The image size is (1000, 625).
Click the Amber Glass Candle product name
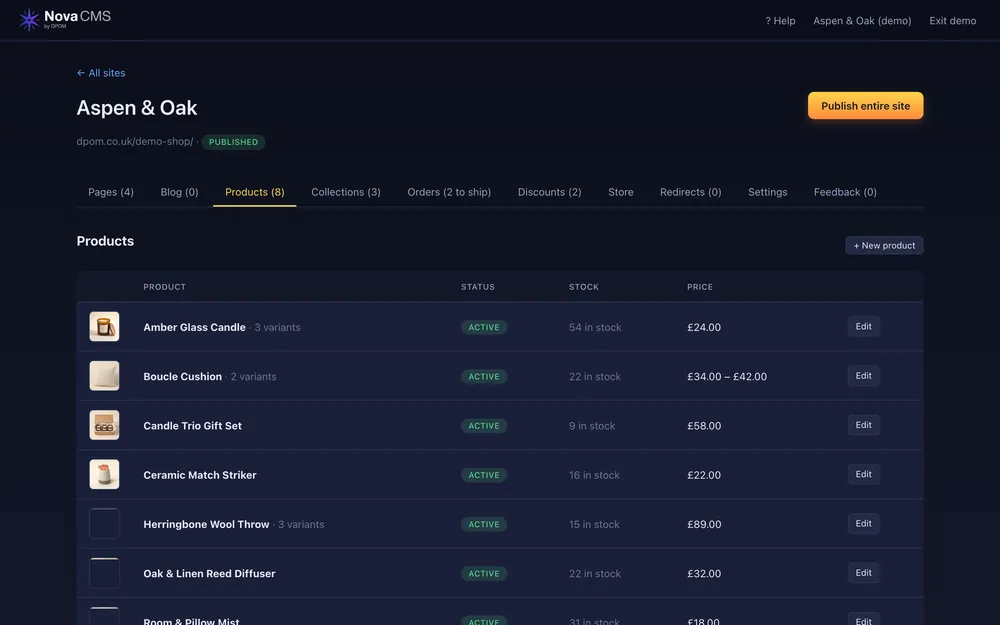(195, 327)
